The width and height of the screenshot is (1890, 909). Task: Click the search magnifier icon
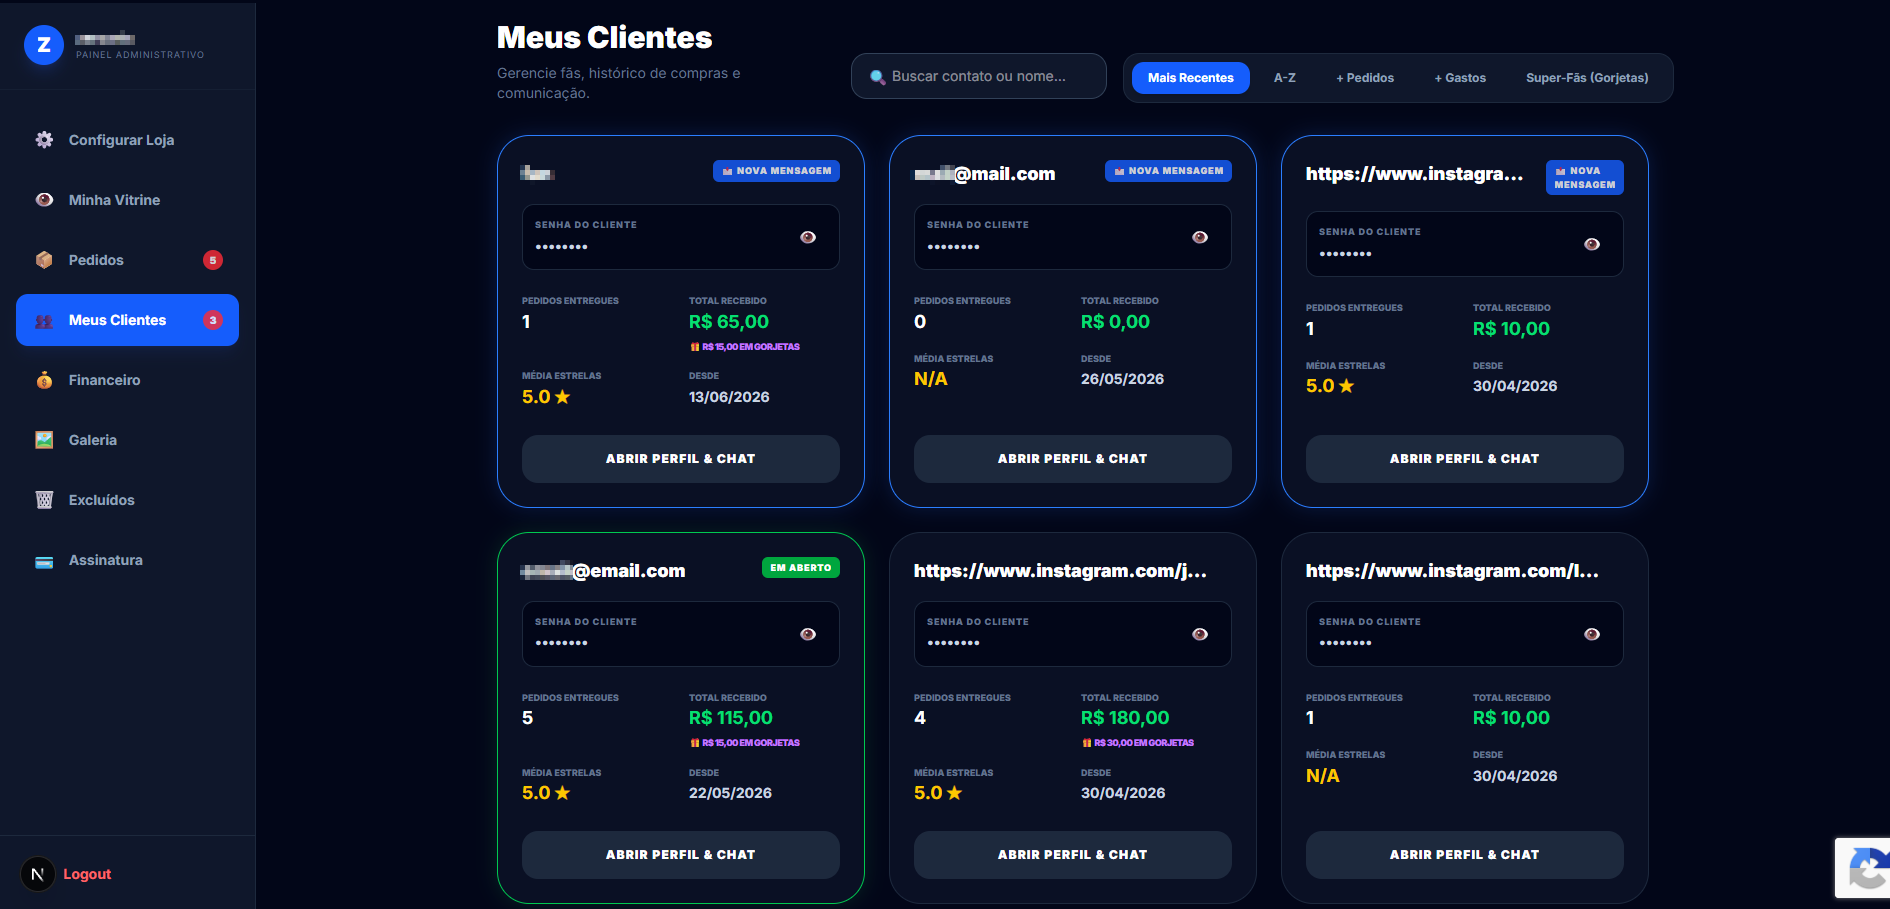pos(877,77)
